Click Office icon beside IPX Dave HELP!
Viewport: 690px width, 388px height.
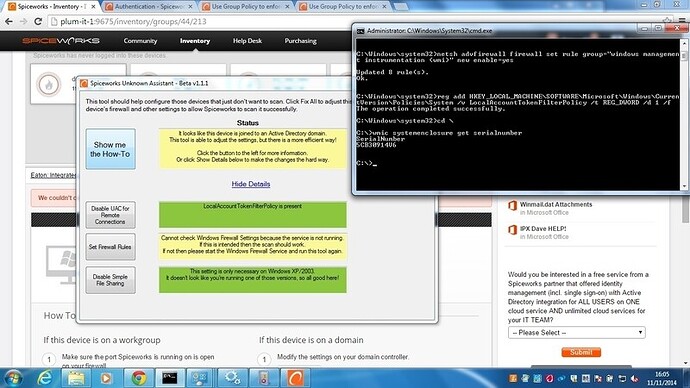[512, 230]
